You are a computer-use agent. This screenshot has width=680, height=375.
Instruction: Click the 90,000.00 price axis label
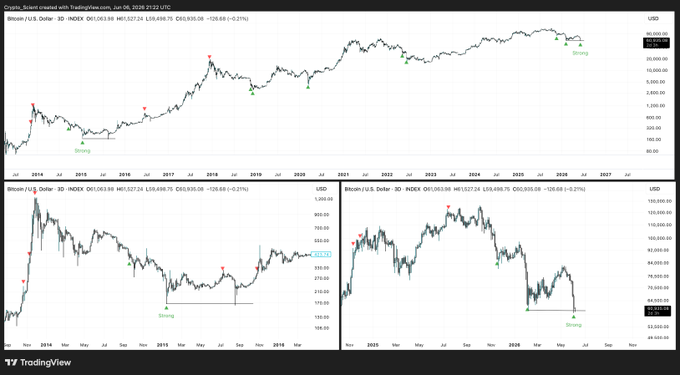(657, 34)
